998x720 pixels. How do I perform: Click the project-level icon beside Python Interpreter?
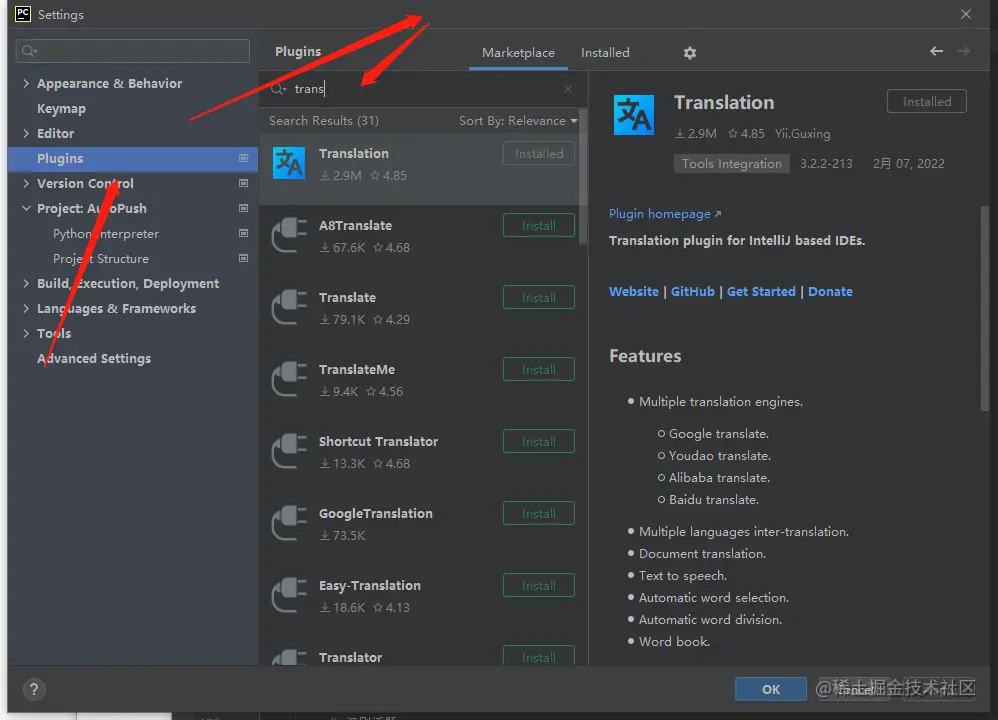point(243,234)
